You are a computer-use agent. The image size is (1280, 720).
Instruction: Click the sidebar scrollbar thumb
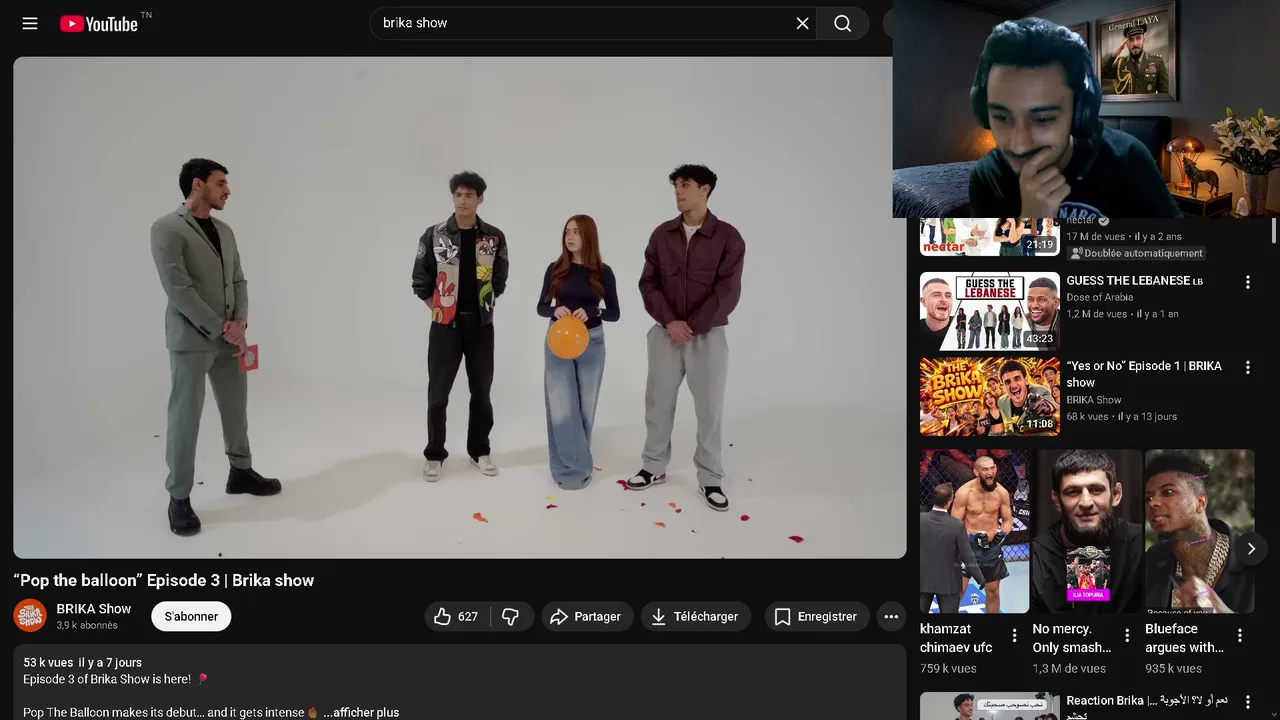(1273, 231)
